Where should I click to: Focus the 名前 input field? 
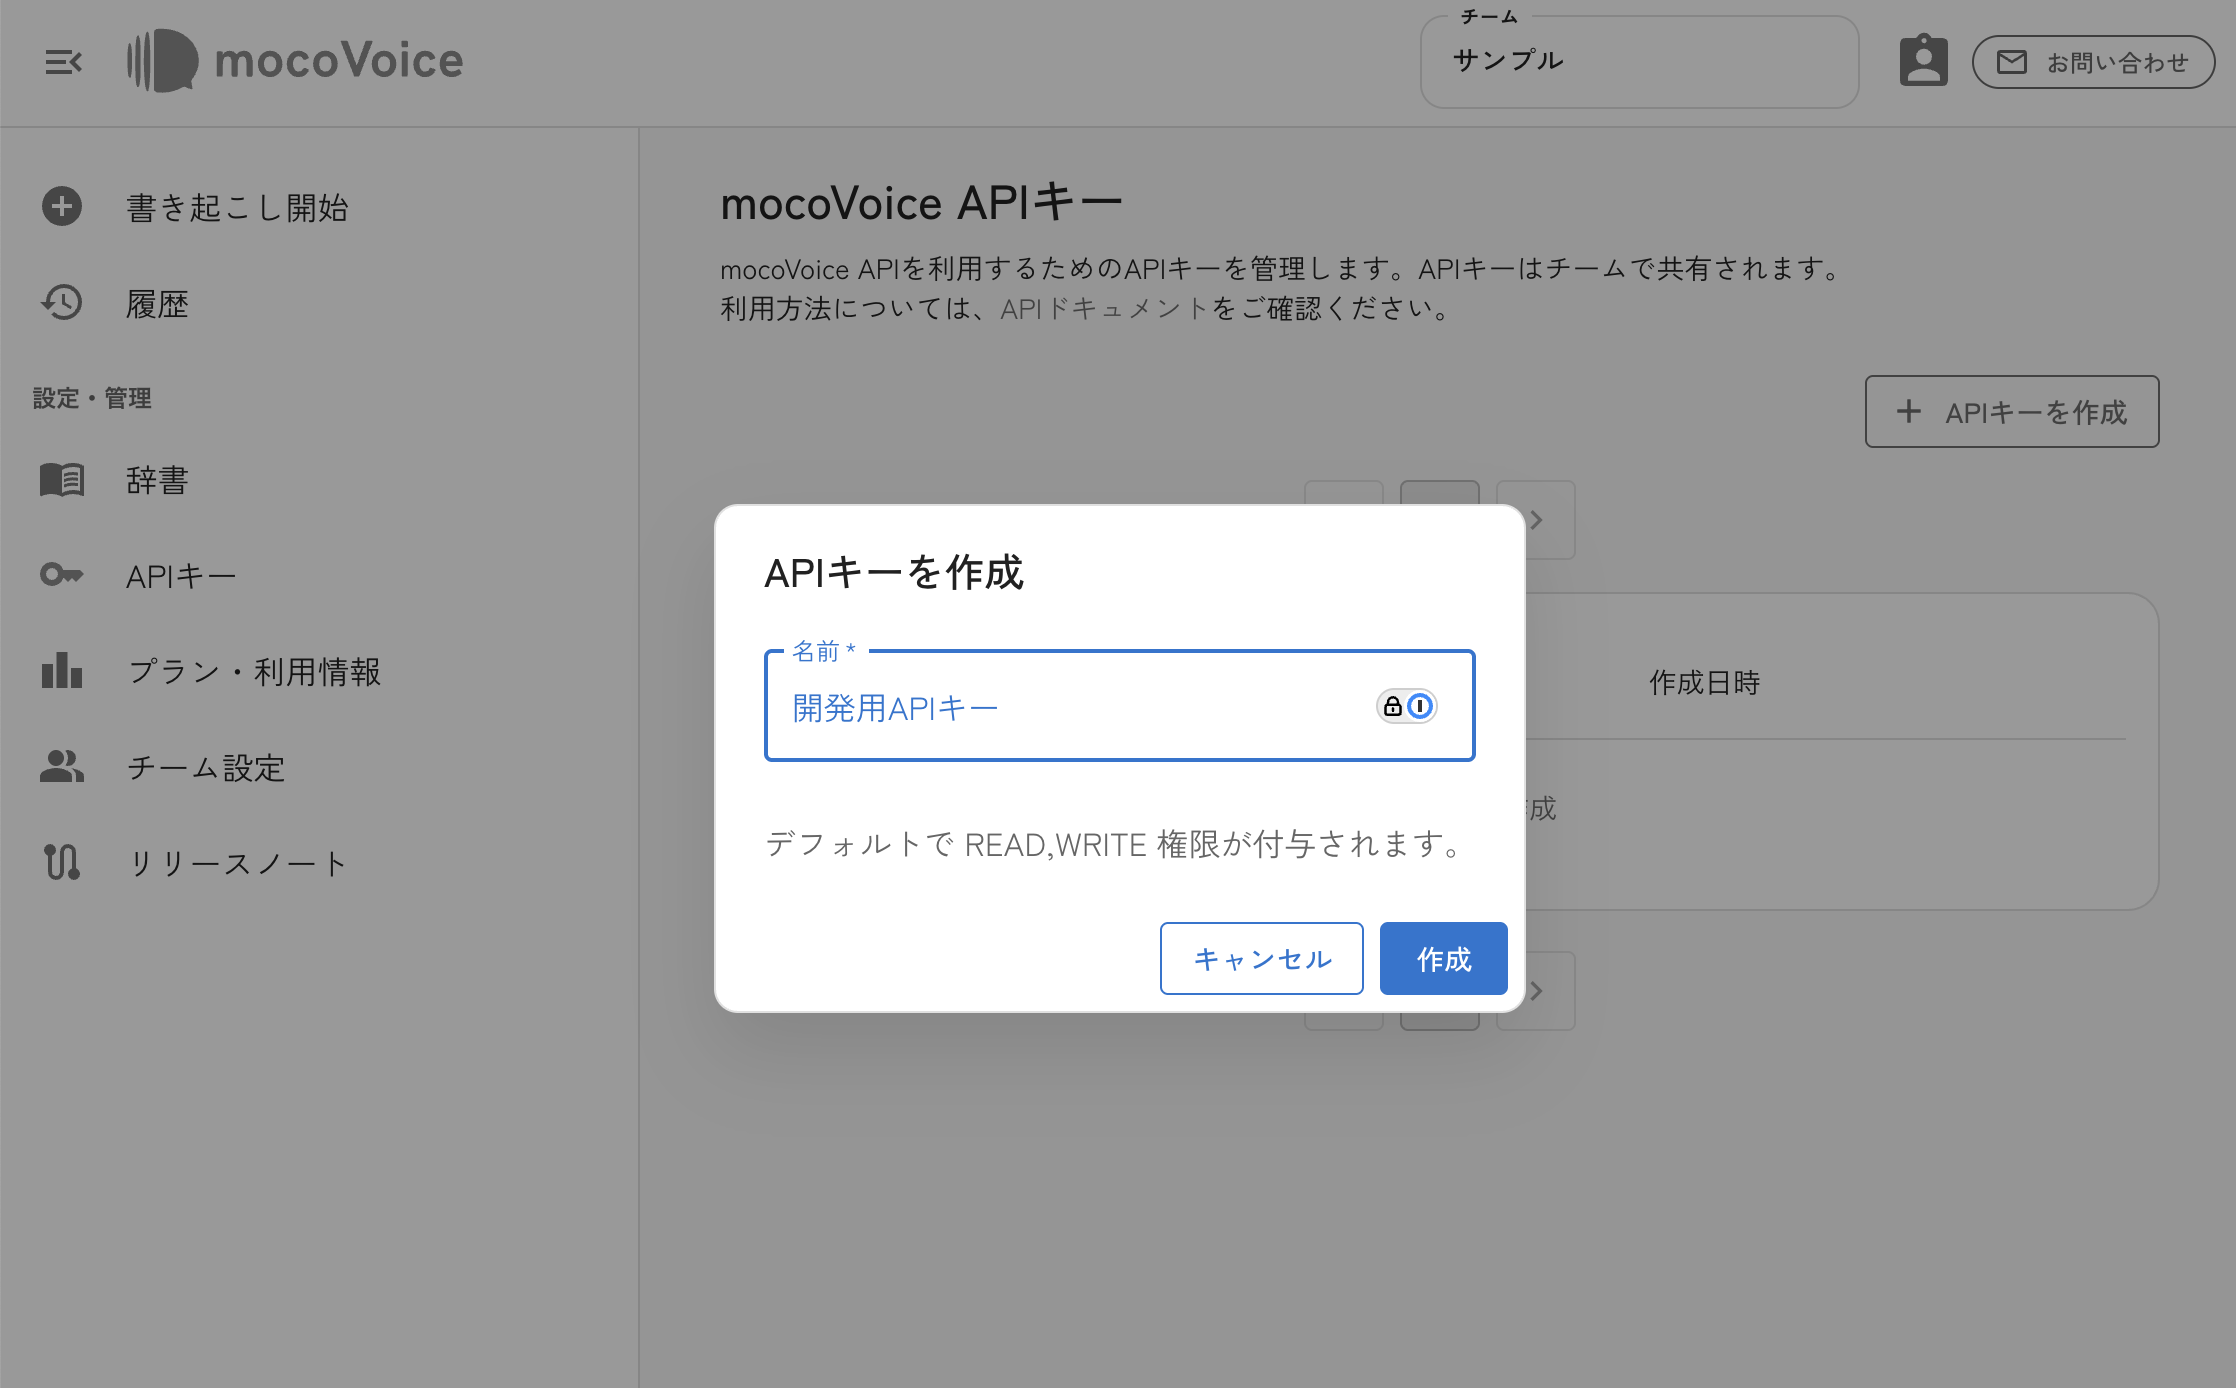1119,706
